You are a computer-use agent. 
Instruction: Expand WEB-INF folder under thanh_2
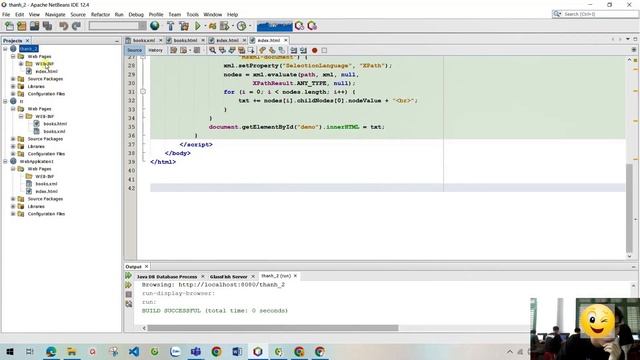pyautogui.click(x=21, y=64)
